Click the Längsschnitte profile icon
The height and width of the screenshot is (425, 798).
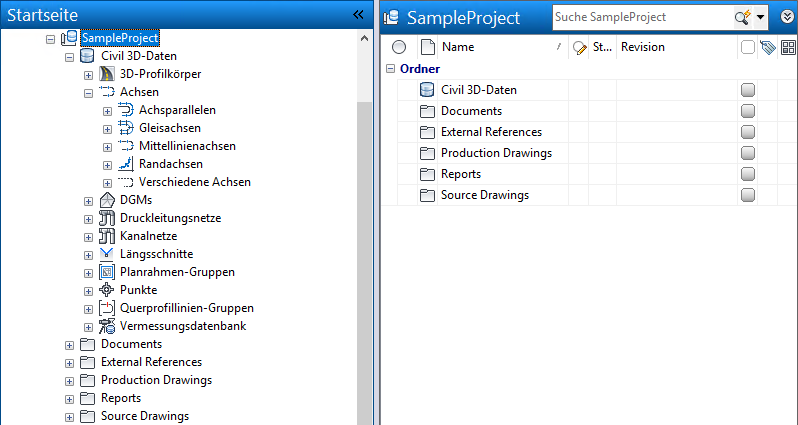[x=109, y=254]
